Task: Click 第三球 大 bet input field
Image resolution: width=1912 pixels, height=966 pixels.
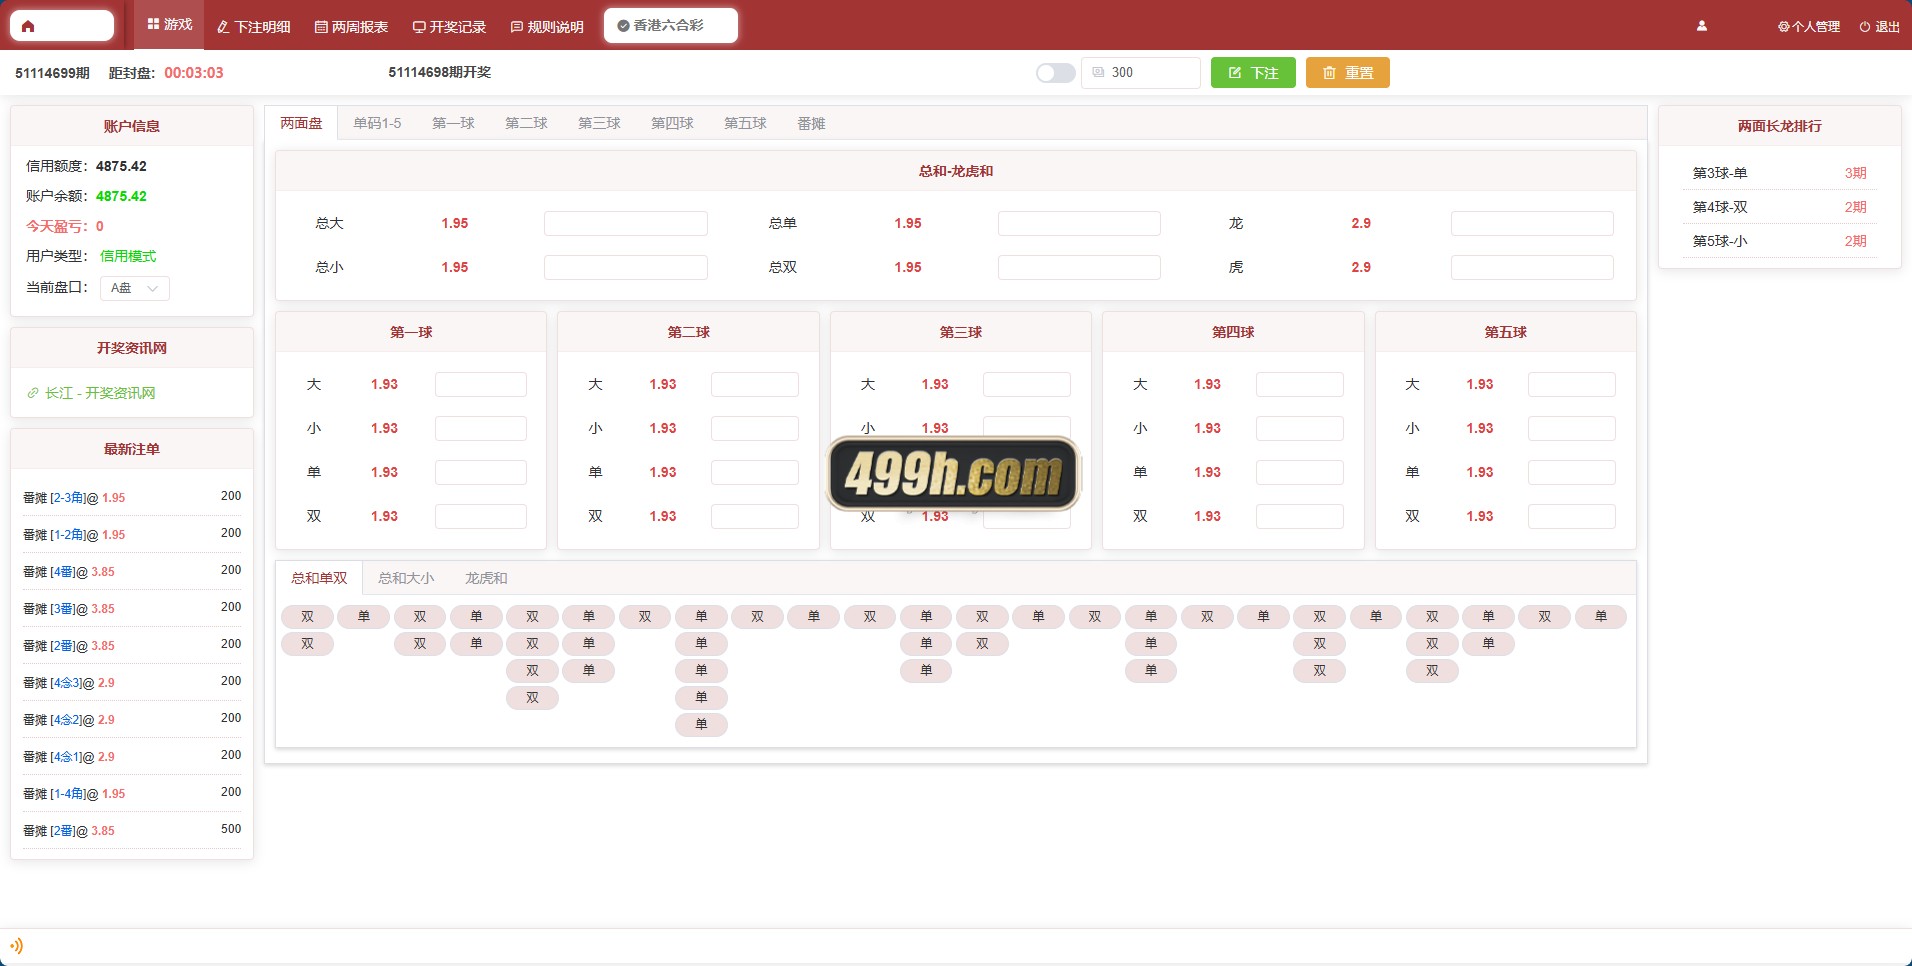Action: [x=1027, y=384]
